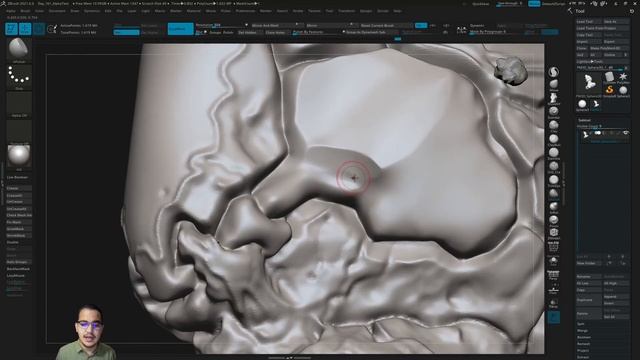The image size is (640, 360).
Task: Expand the Extract section
Action: pyautogui.click(x=583, y=357)
